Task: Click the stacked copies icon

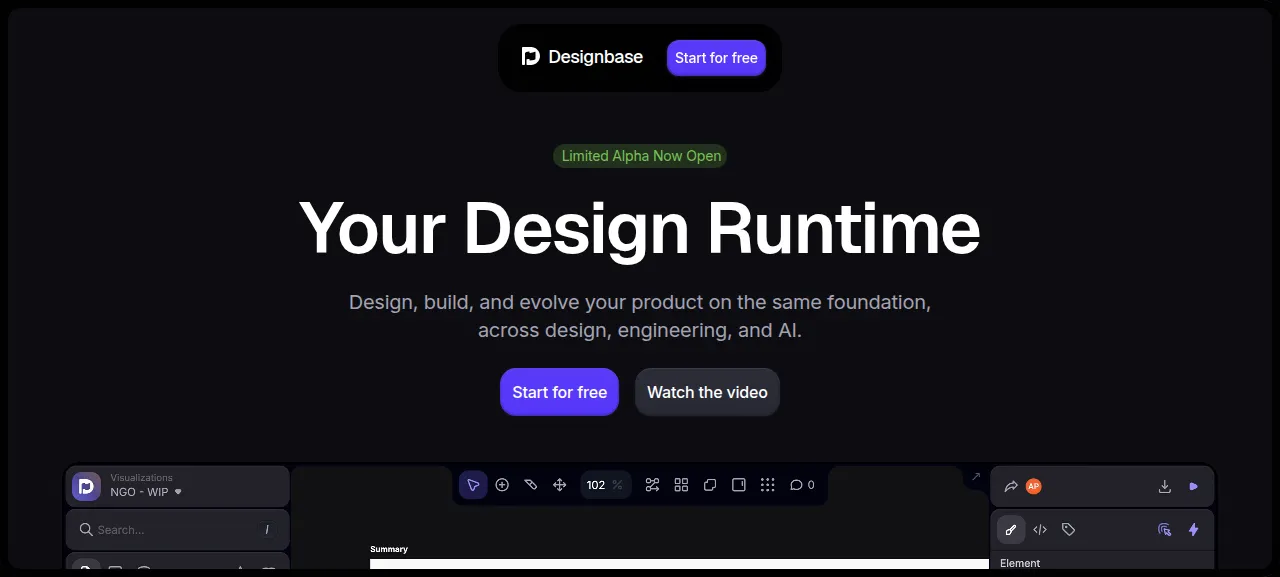Action: click(710, 485)
